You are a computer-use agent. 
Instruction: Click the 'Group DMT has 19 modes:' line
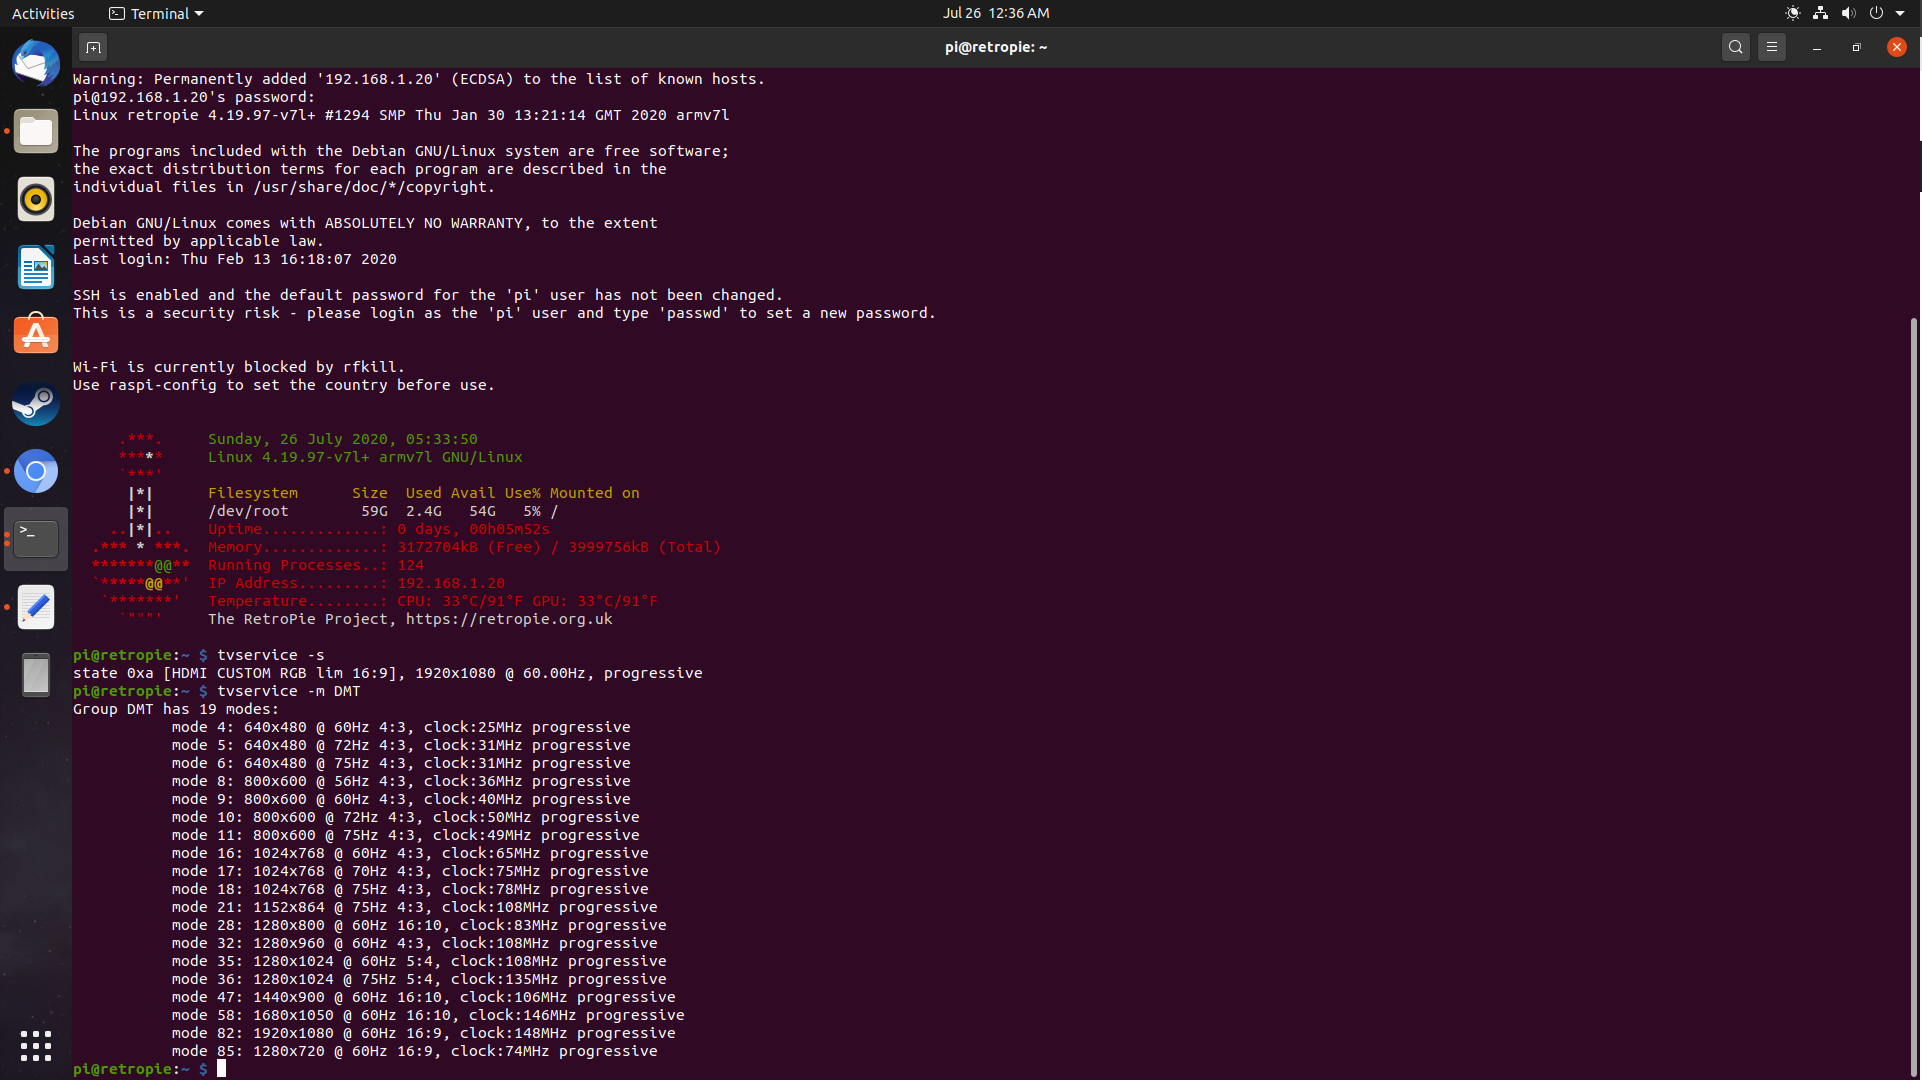pos(176,709)
